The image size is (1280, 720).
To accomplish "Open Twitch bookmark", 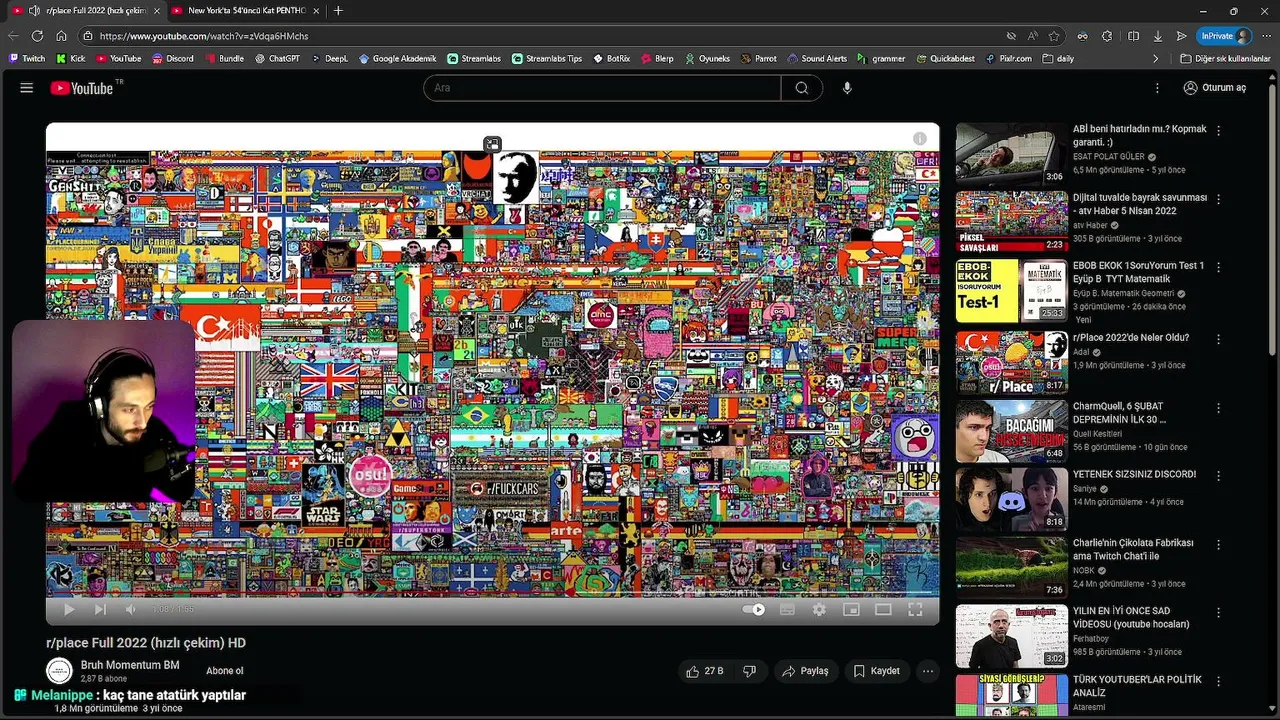I will [26, 59].
